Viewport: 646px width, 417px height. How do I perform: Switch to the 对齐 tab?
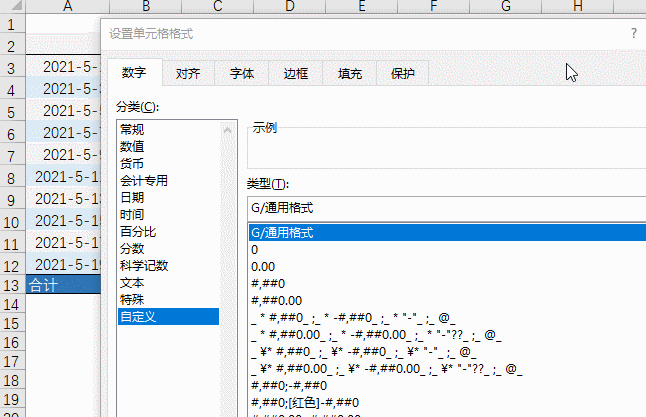187,73
